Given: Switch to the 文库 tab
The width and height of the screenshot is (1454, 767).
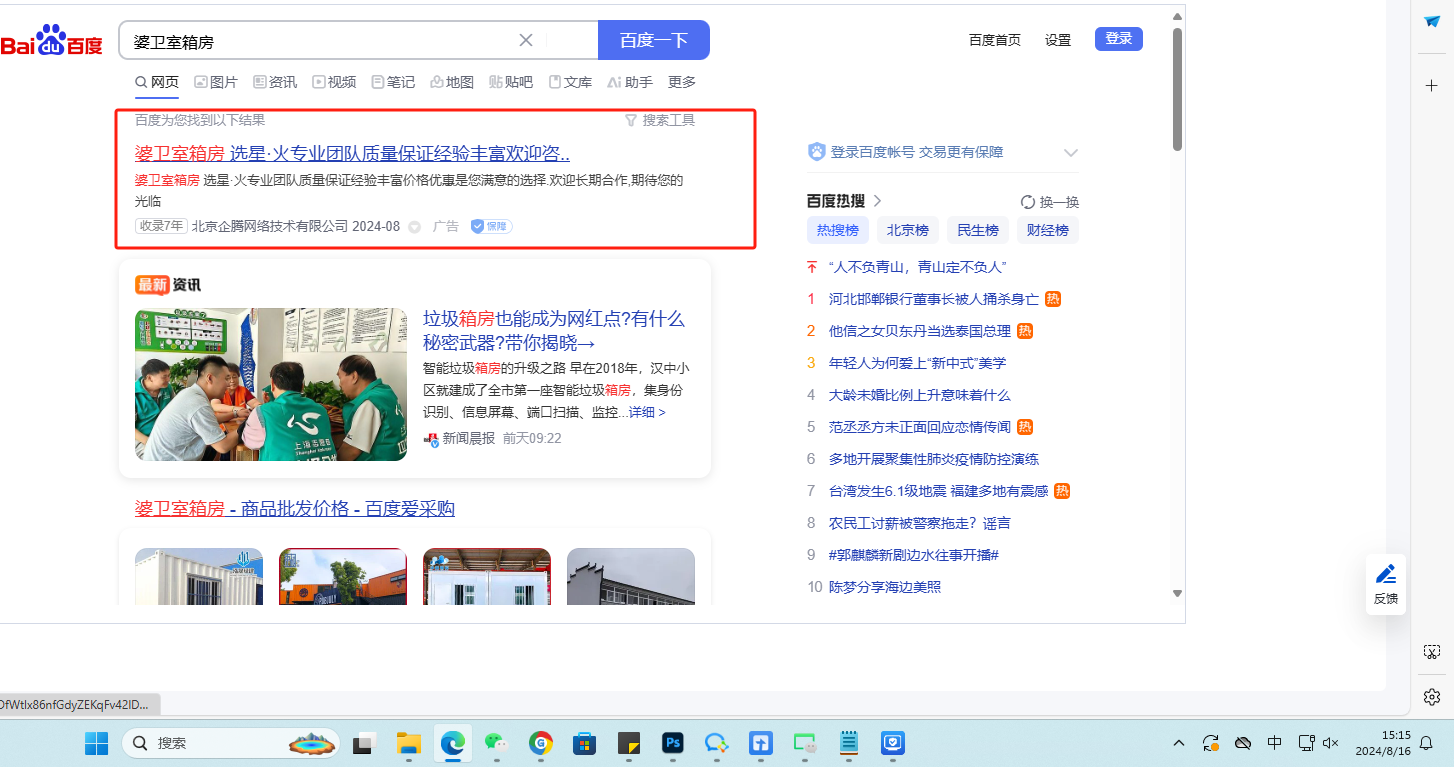Looking at the screenshot, I should pyautogui.click(x=570, y=82).
